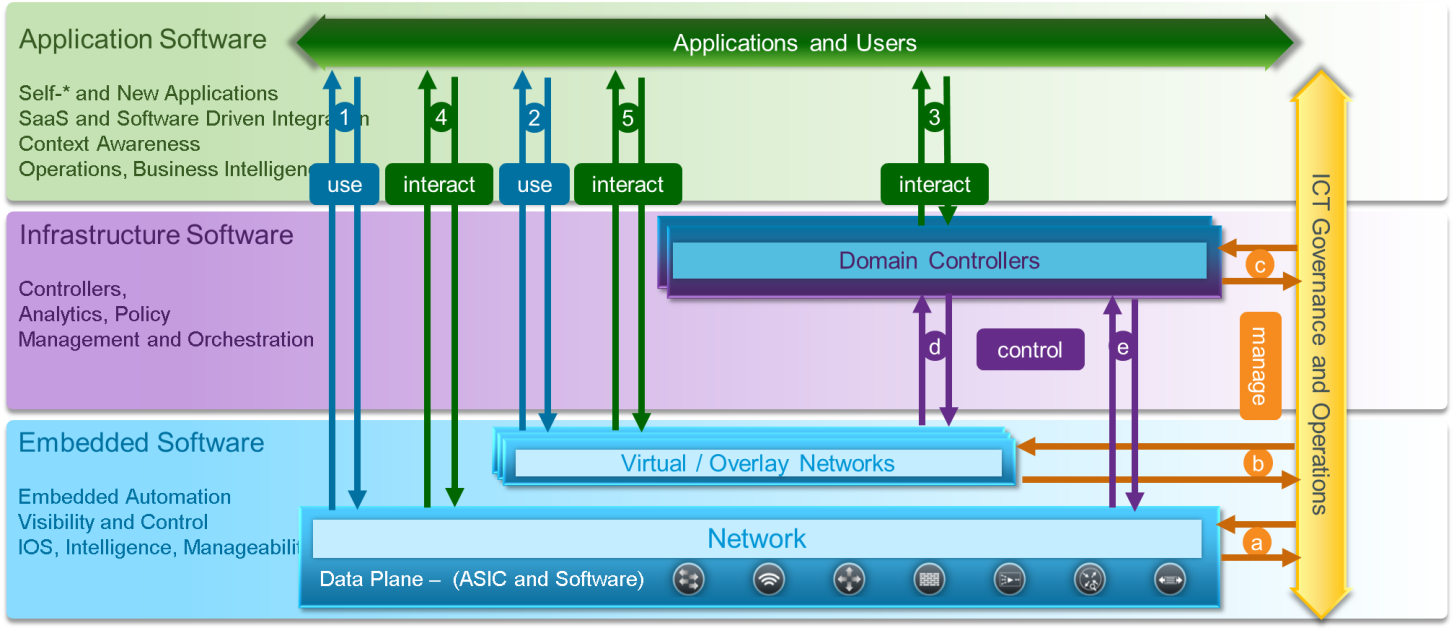
Task: Click the wireless Wi-Fi icon
Action: click(x=768, y=579)
